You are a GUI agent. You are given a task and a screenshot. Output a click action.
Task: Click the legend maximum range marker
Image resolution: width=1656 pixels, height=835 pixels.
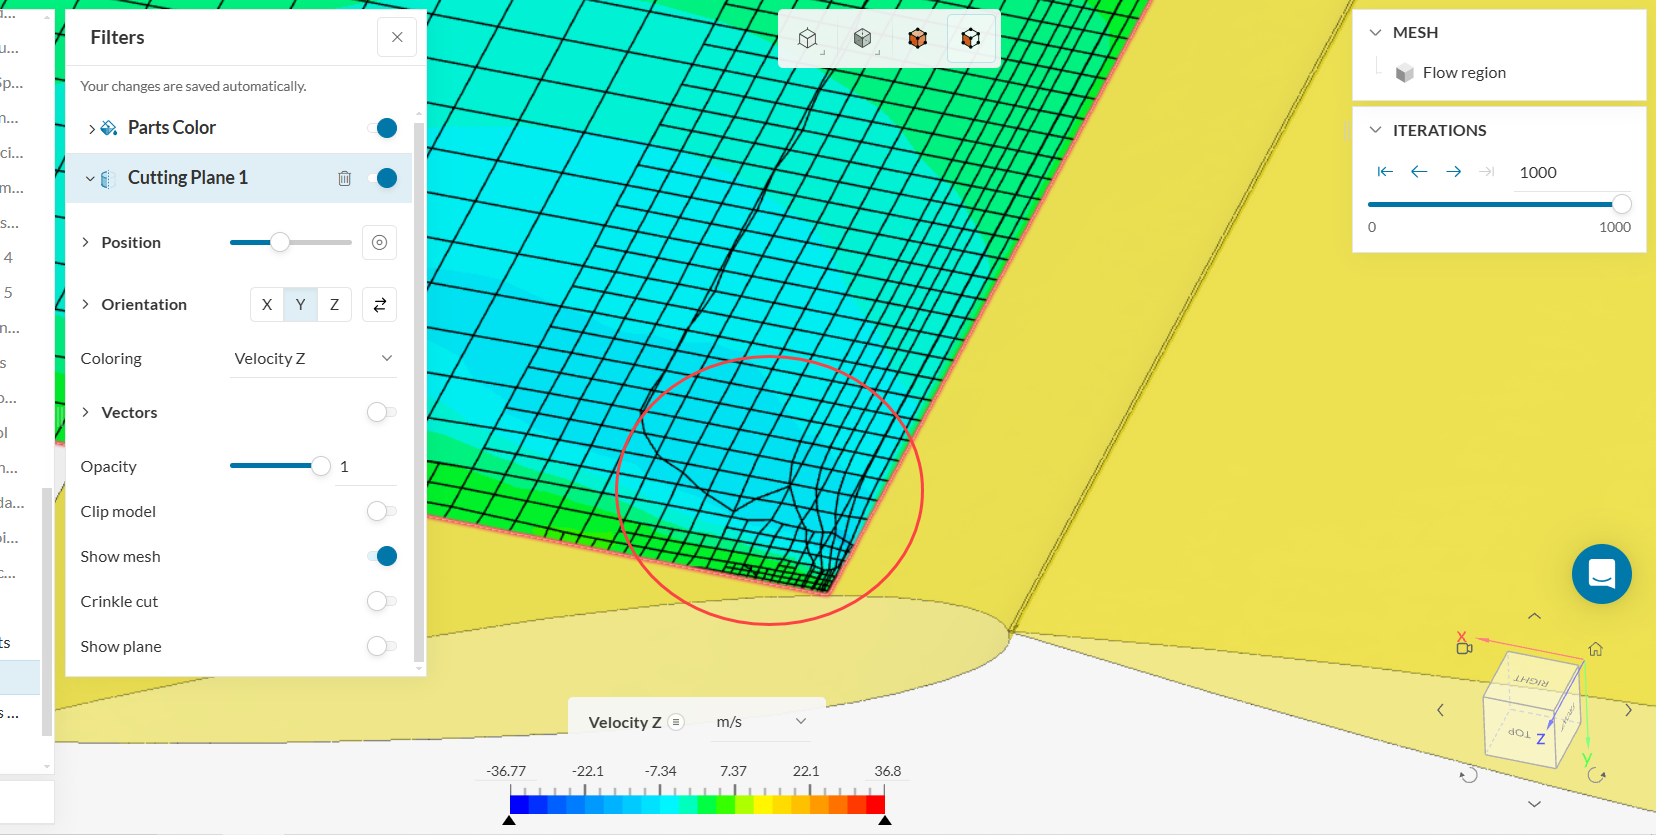click(x=884, y=820)
